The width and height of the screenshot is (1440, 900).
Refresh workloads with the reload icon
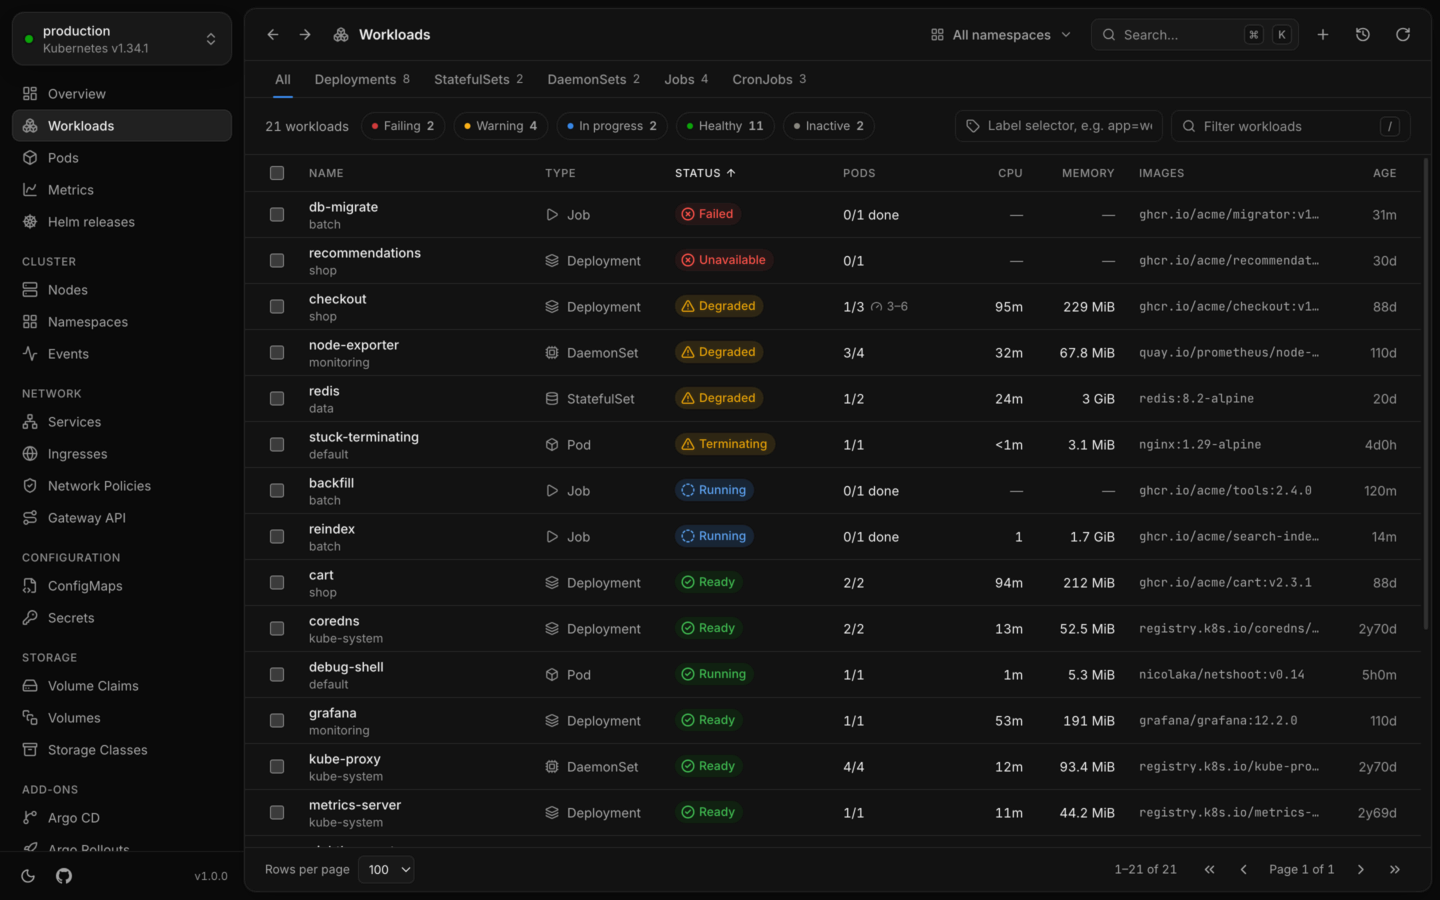click(x=1403, y=35)
